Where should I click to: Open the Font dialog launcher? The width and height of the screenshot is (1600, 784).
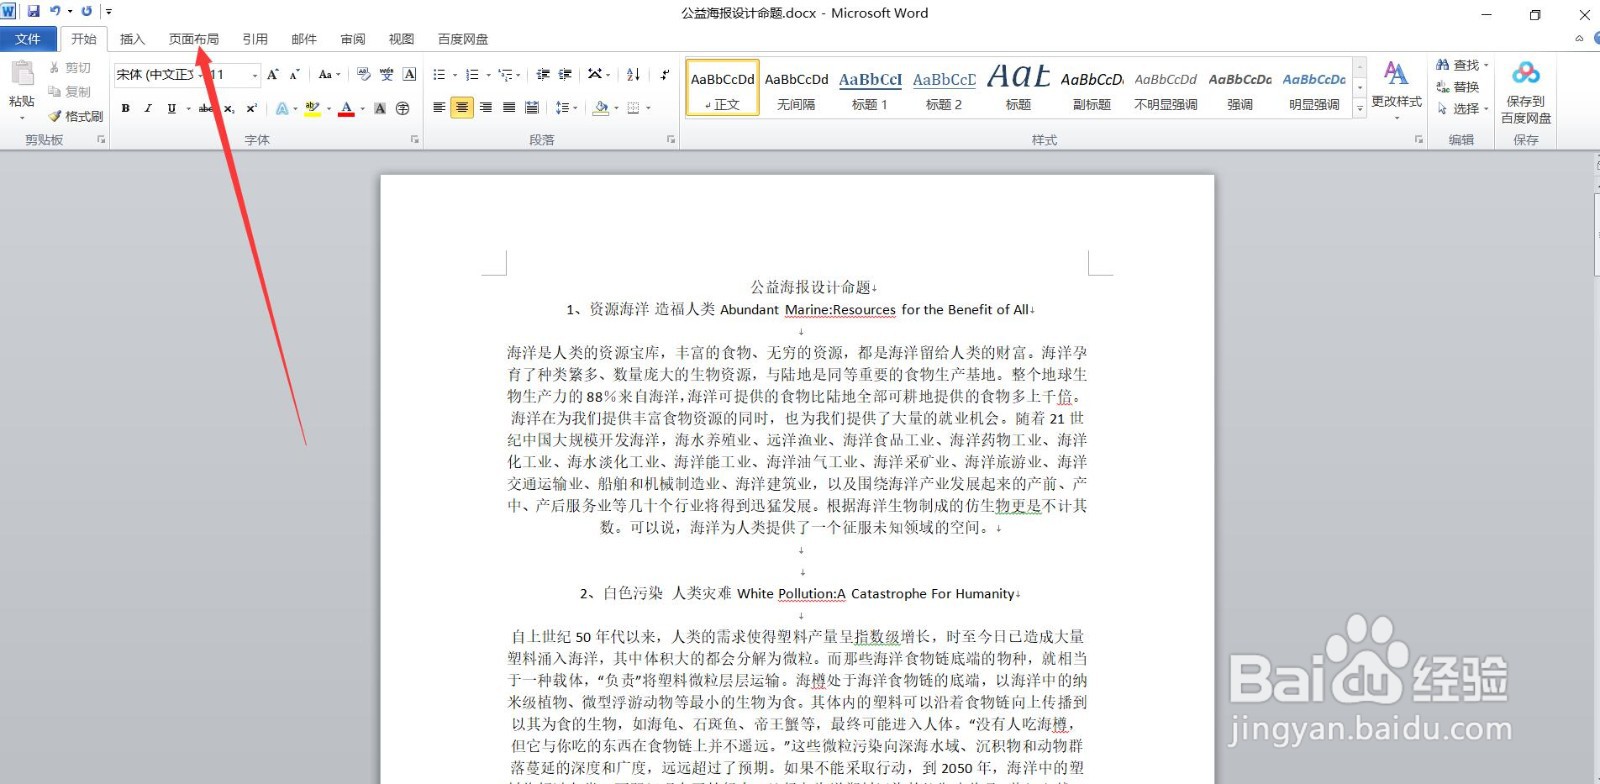[414, 140]
